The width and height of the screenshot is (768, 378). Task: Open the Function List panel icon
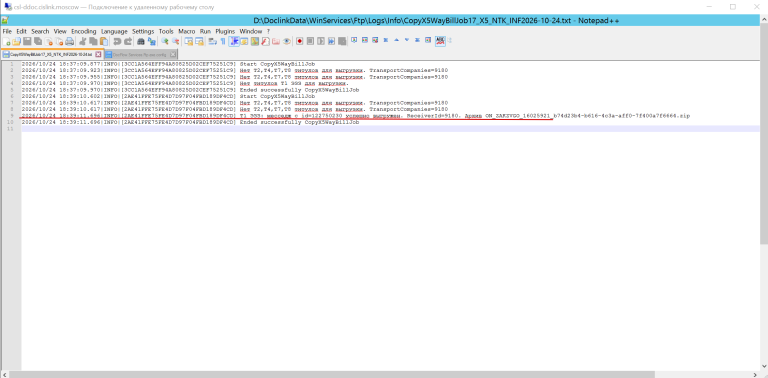coord(265,41)
